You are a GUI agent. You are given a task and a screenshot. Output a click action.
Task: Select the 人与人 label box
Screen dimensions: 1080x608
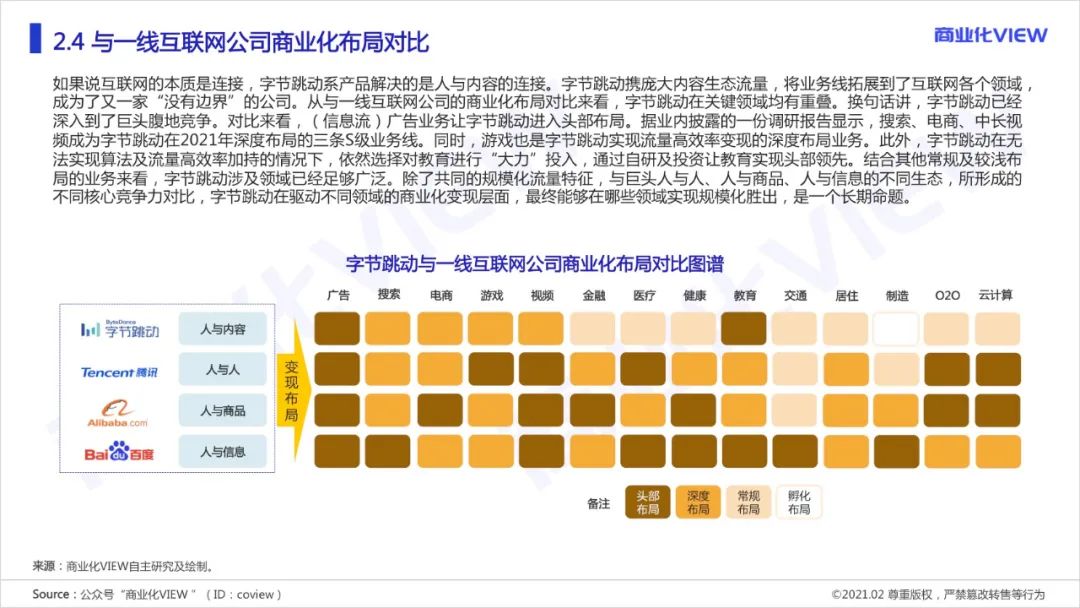click(222, 370)
